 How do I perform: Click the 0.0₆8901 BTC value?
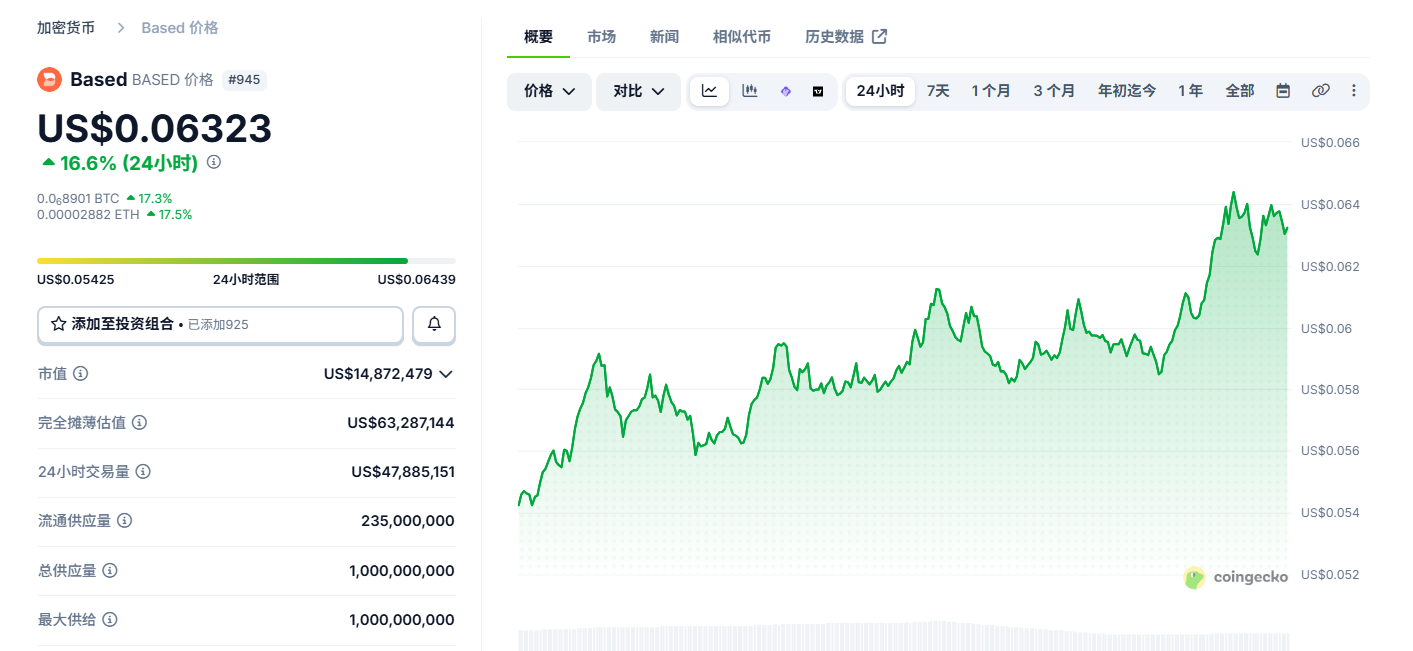[x=78, y=199]
